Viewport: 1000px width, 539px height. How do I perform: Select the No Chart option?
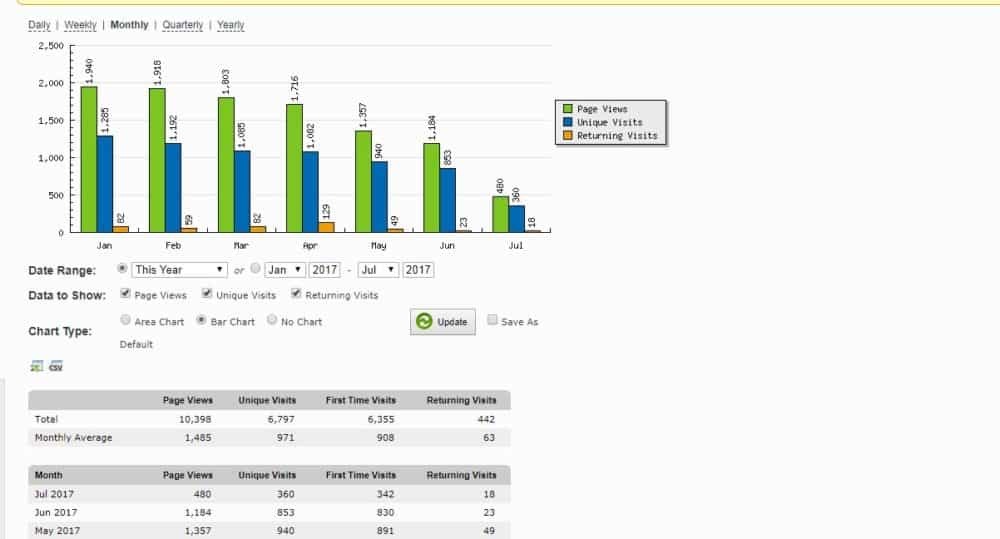(x=272, y=321)
